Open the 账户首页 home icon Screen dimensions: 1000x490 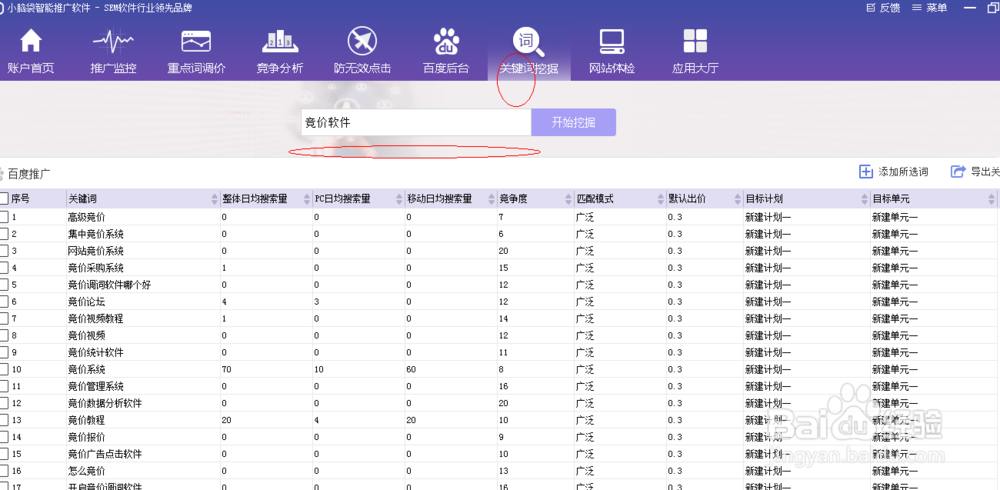point(31,41)
